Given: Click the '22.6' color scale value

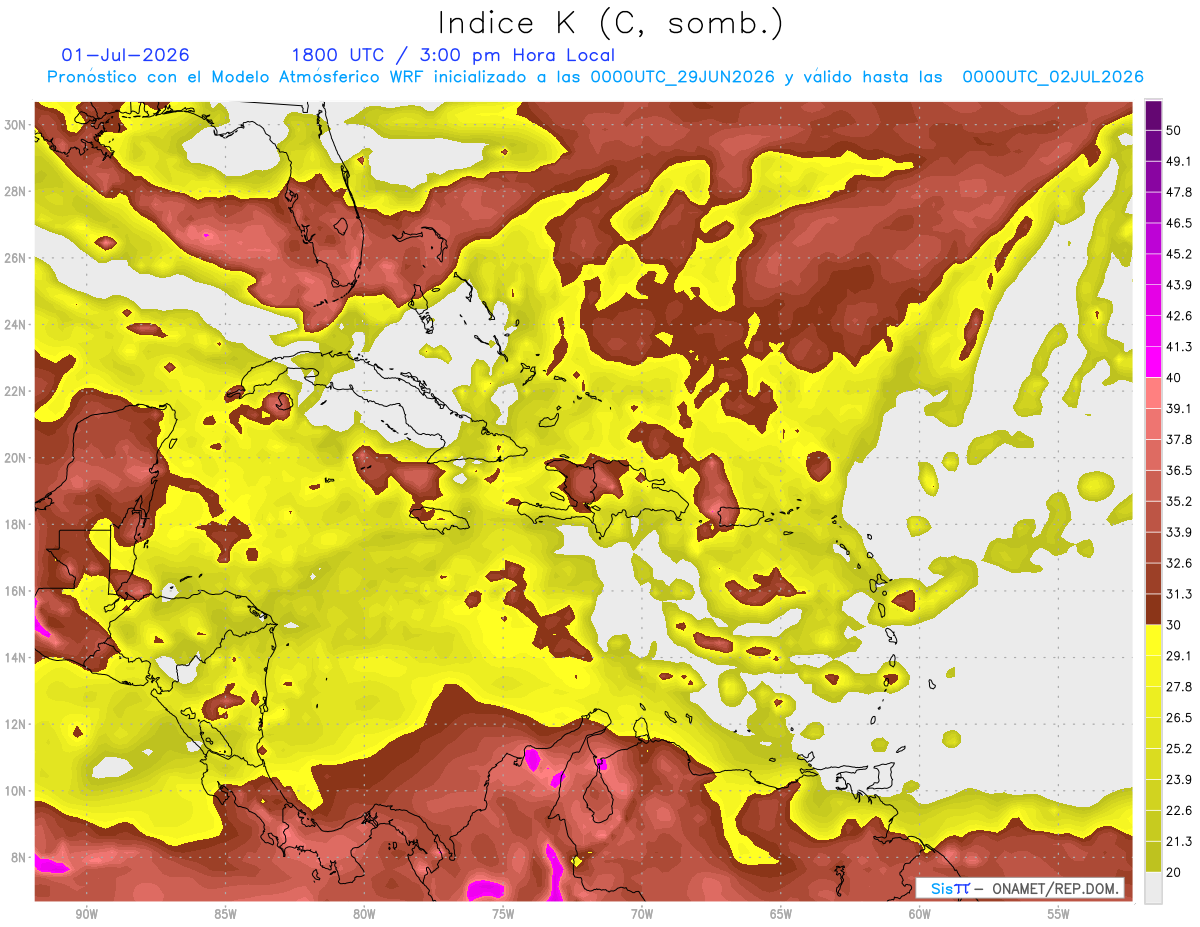Looking at the screenshot, I should (x=1178, y=811).
